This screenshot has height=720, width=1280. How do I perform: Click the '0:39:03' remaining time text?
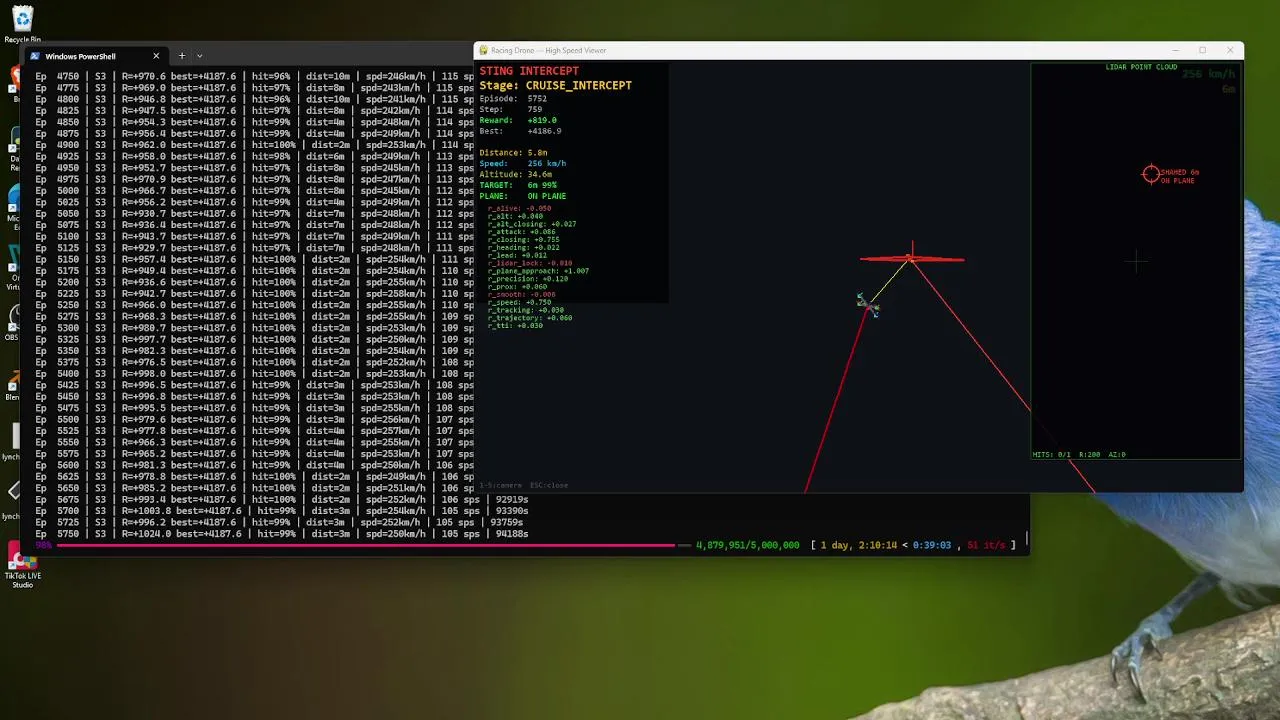pos(931,545)
